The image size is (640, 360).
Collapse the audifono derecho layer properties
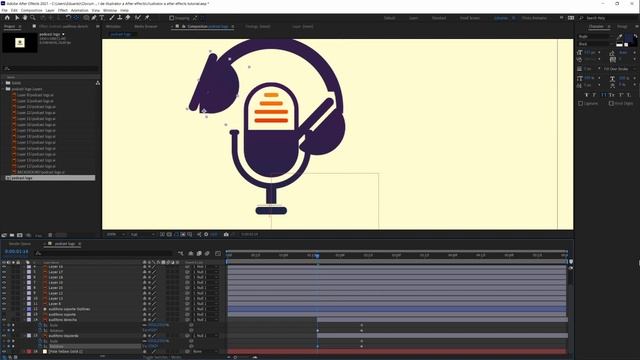coord(24,320)
